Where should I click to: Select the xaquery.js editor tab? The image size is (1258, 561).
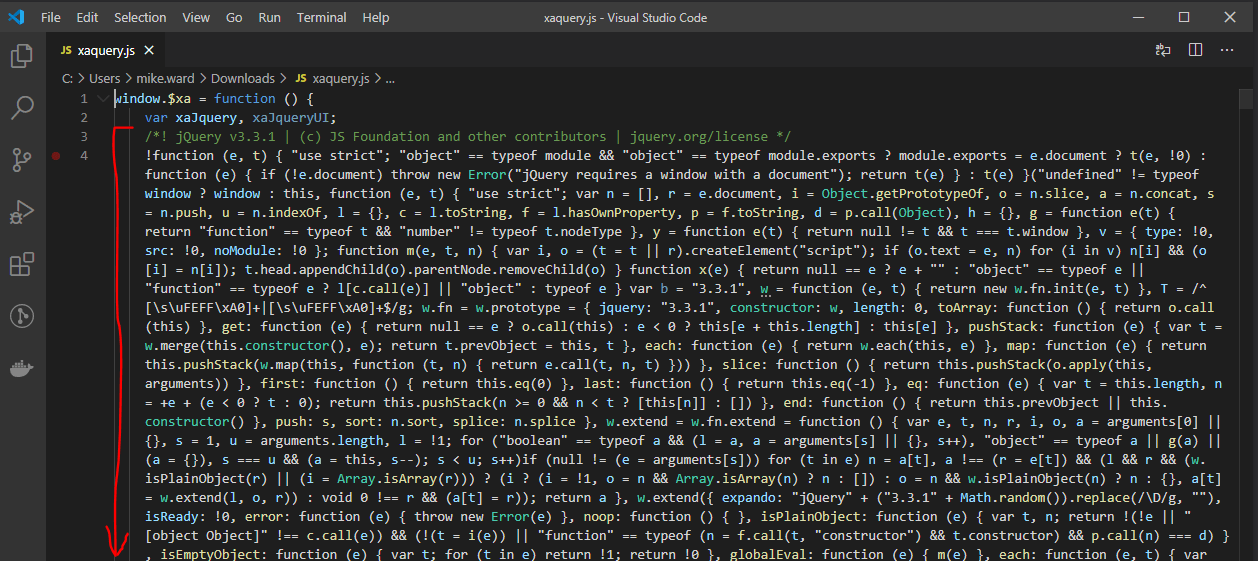pyautogui.click(x=106, y=50)
